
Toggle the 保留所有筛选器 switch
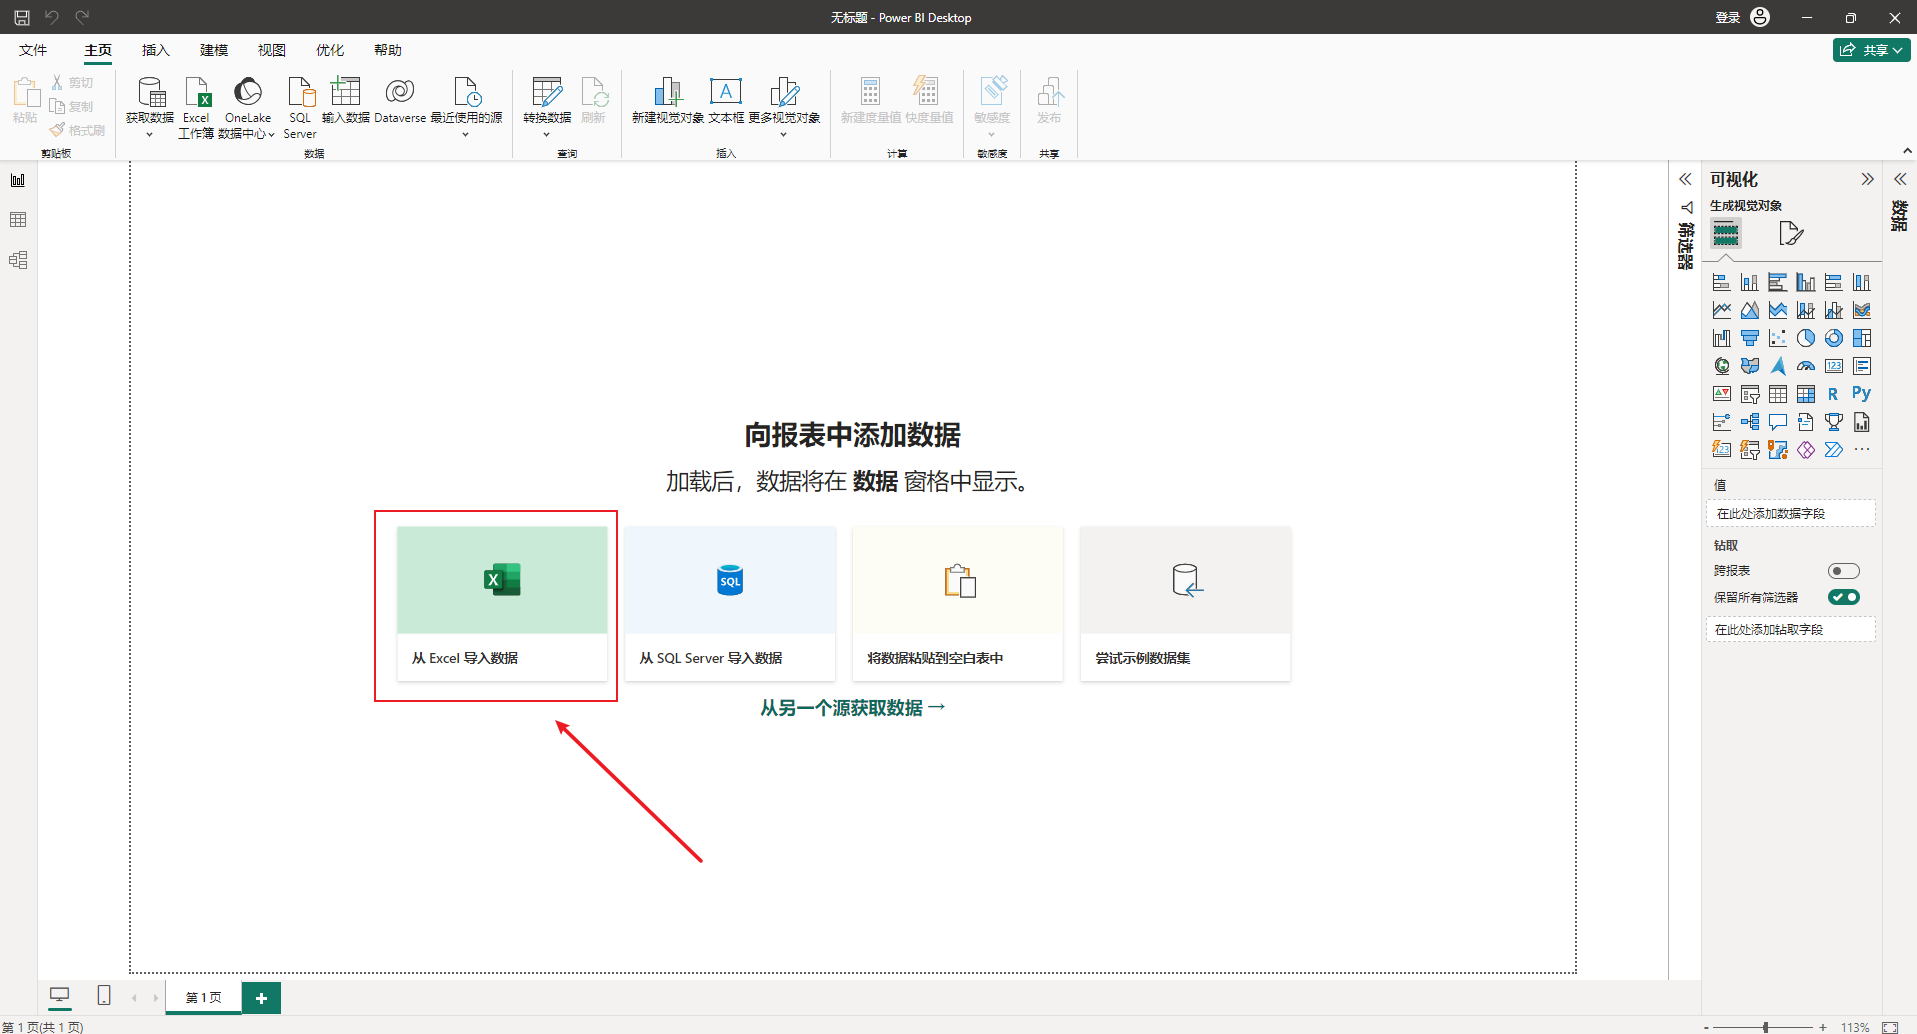1843,597
